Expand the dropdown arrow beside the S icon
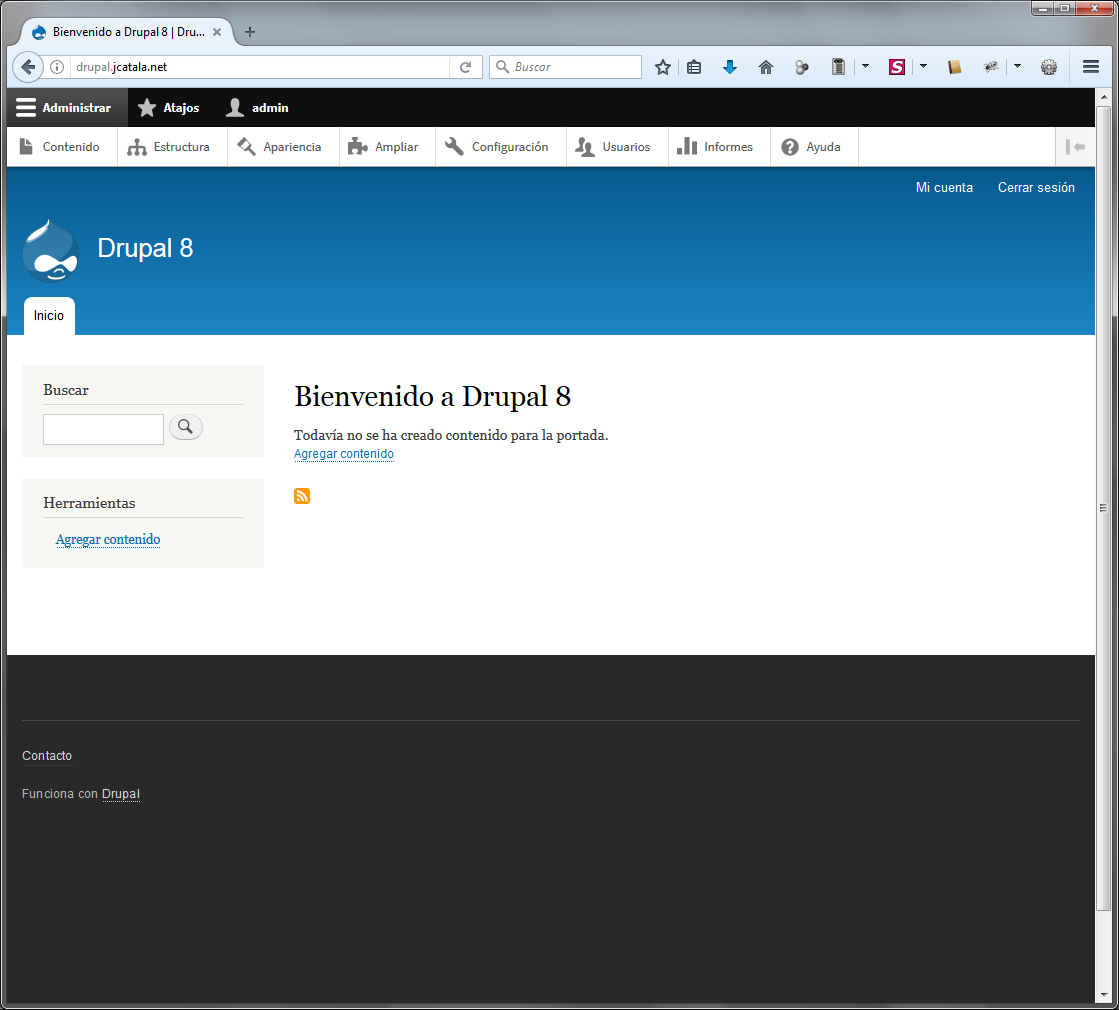This screenshot has width=1119, height=1010. 923,67
